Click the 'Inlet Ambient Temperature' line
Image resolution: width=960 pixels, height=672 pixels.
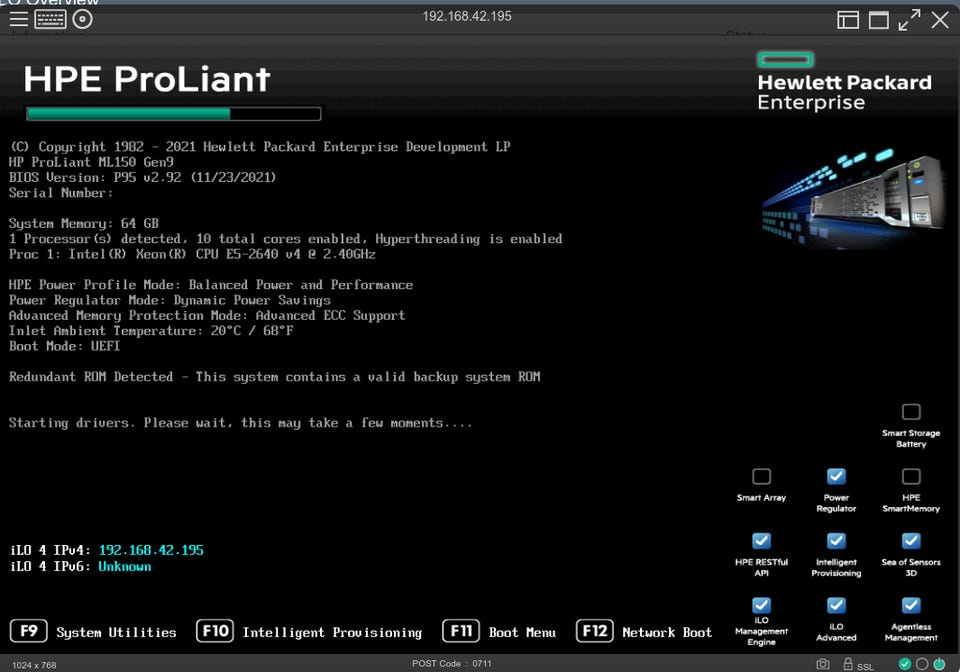pyautogui.click(x=151, y=331)
